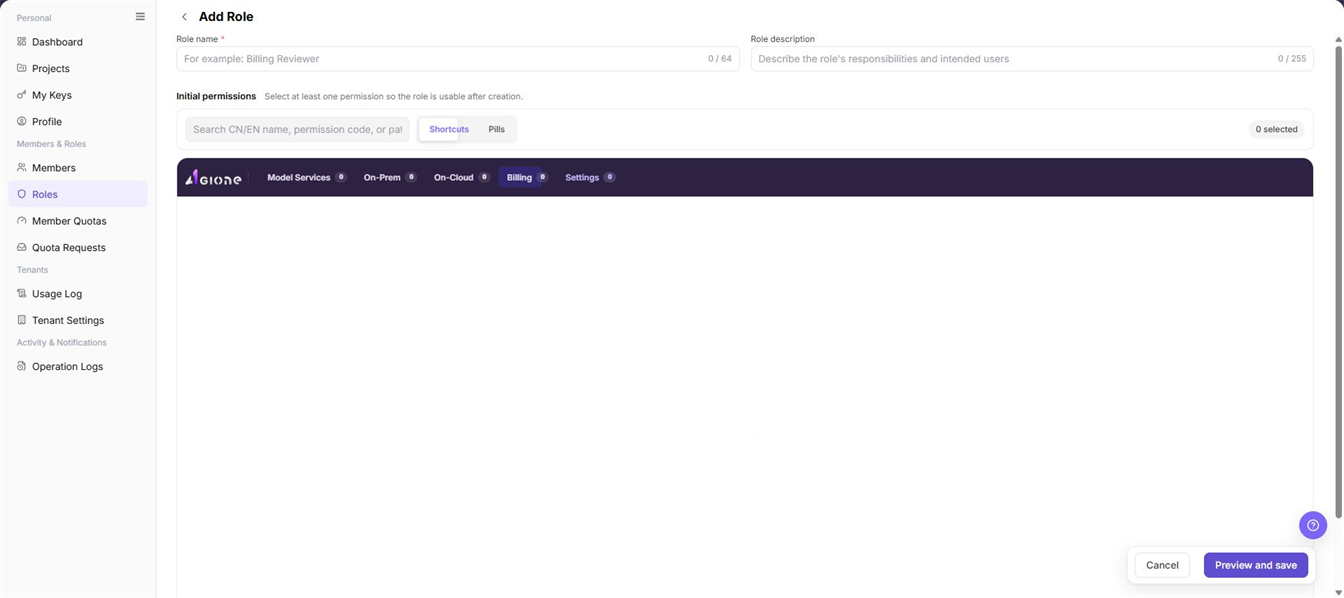Select the Settings permission tab
The image size is (1344, 598).
point(590,177)
